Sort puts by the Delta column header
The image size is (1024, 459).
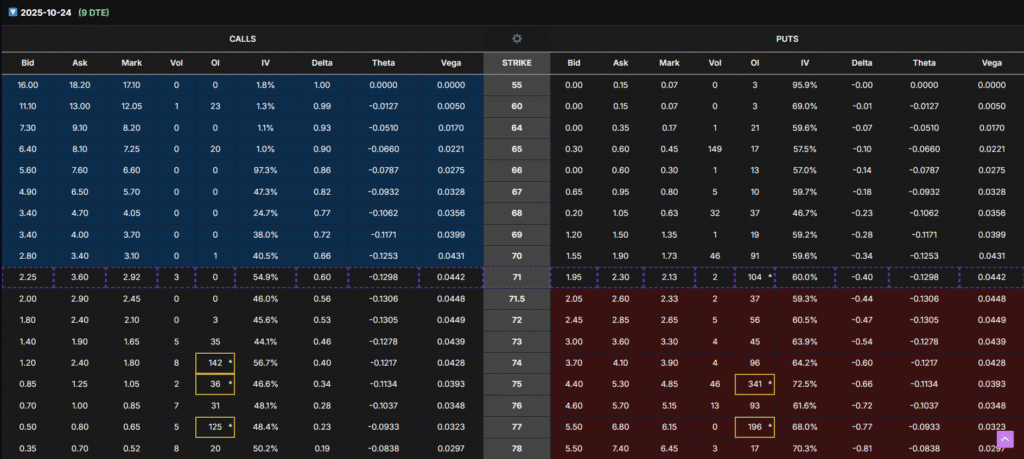(x=862, y=63)
